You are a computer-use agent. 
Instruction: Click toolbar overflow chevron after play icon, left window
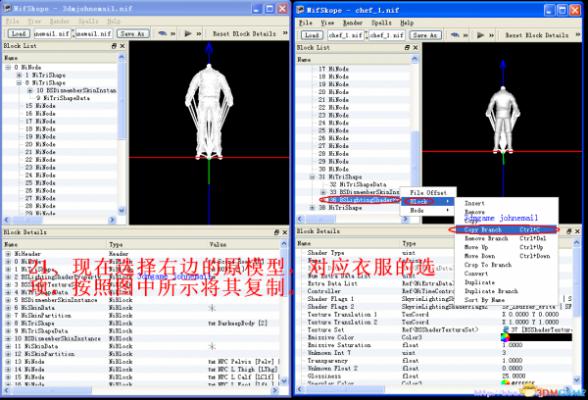(x=199, y=33)
